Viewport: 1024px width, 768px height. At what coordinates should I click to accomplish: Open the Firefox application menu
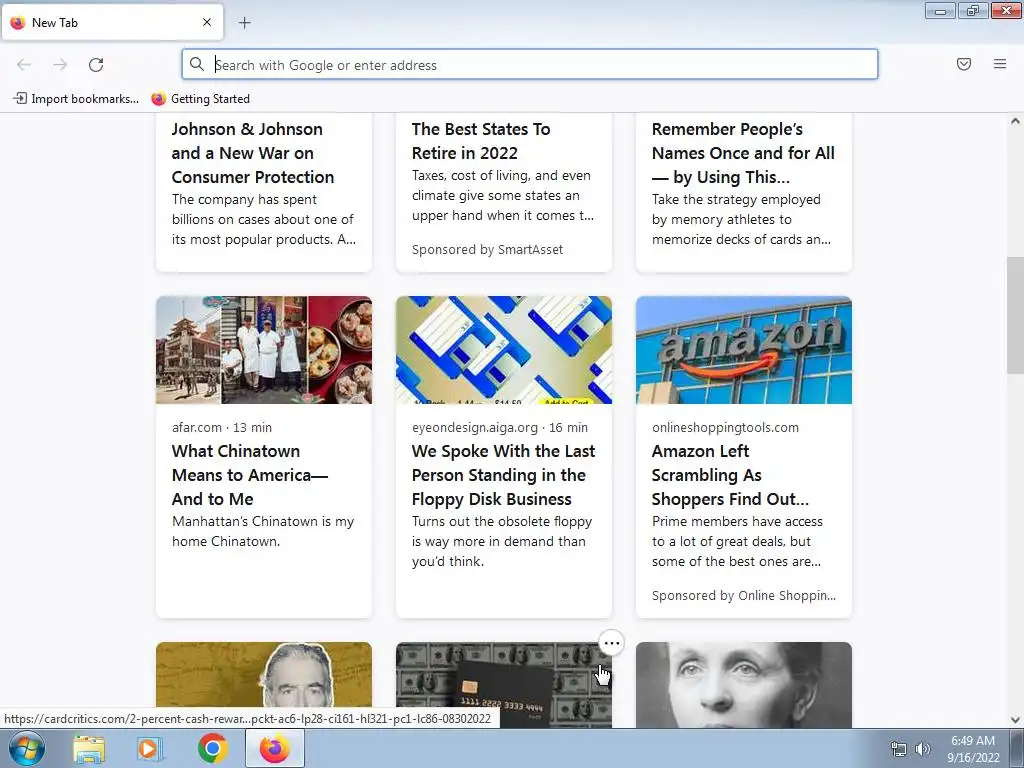1000,64
